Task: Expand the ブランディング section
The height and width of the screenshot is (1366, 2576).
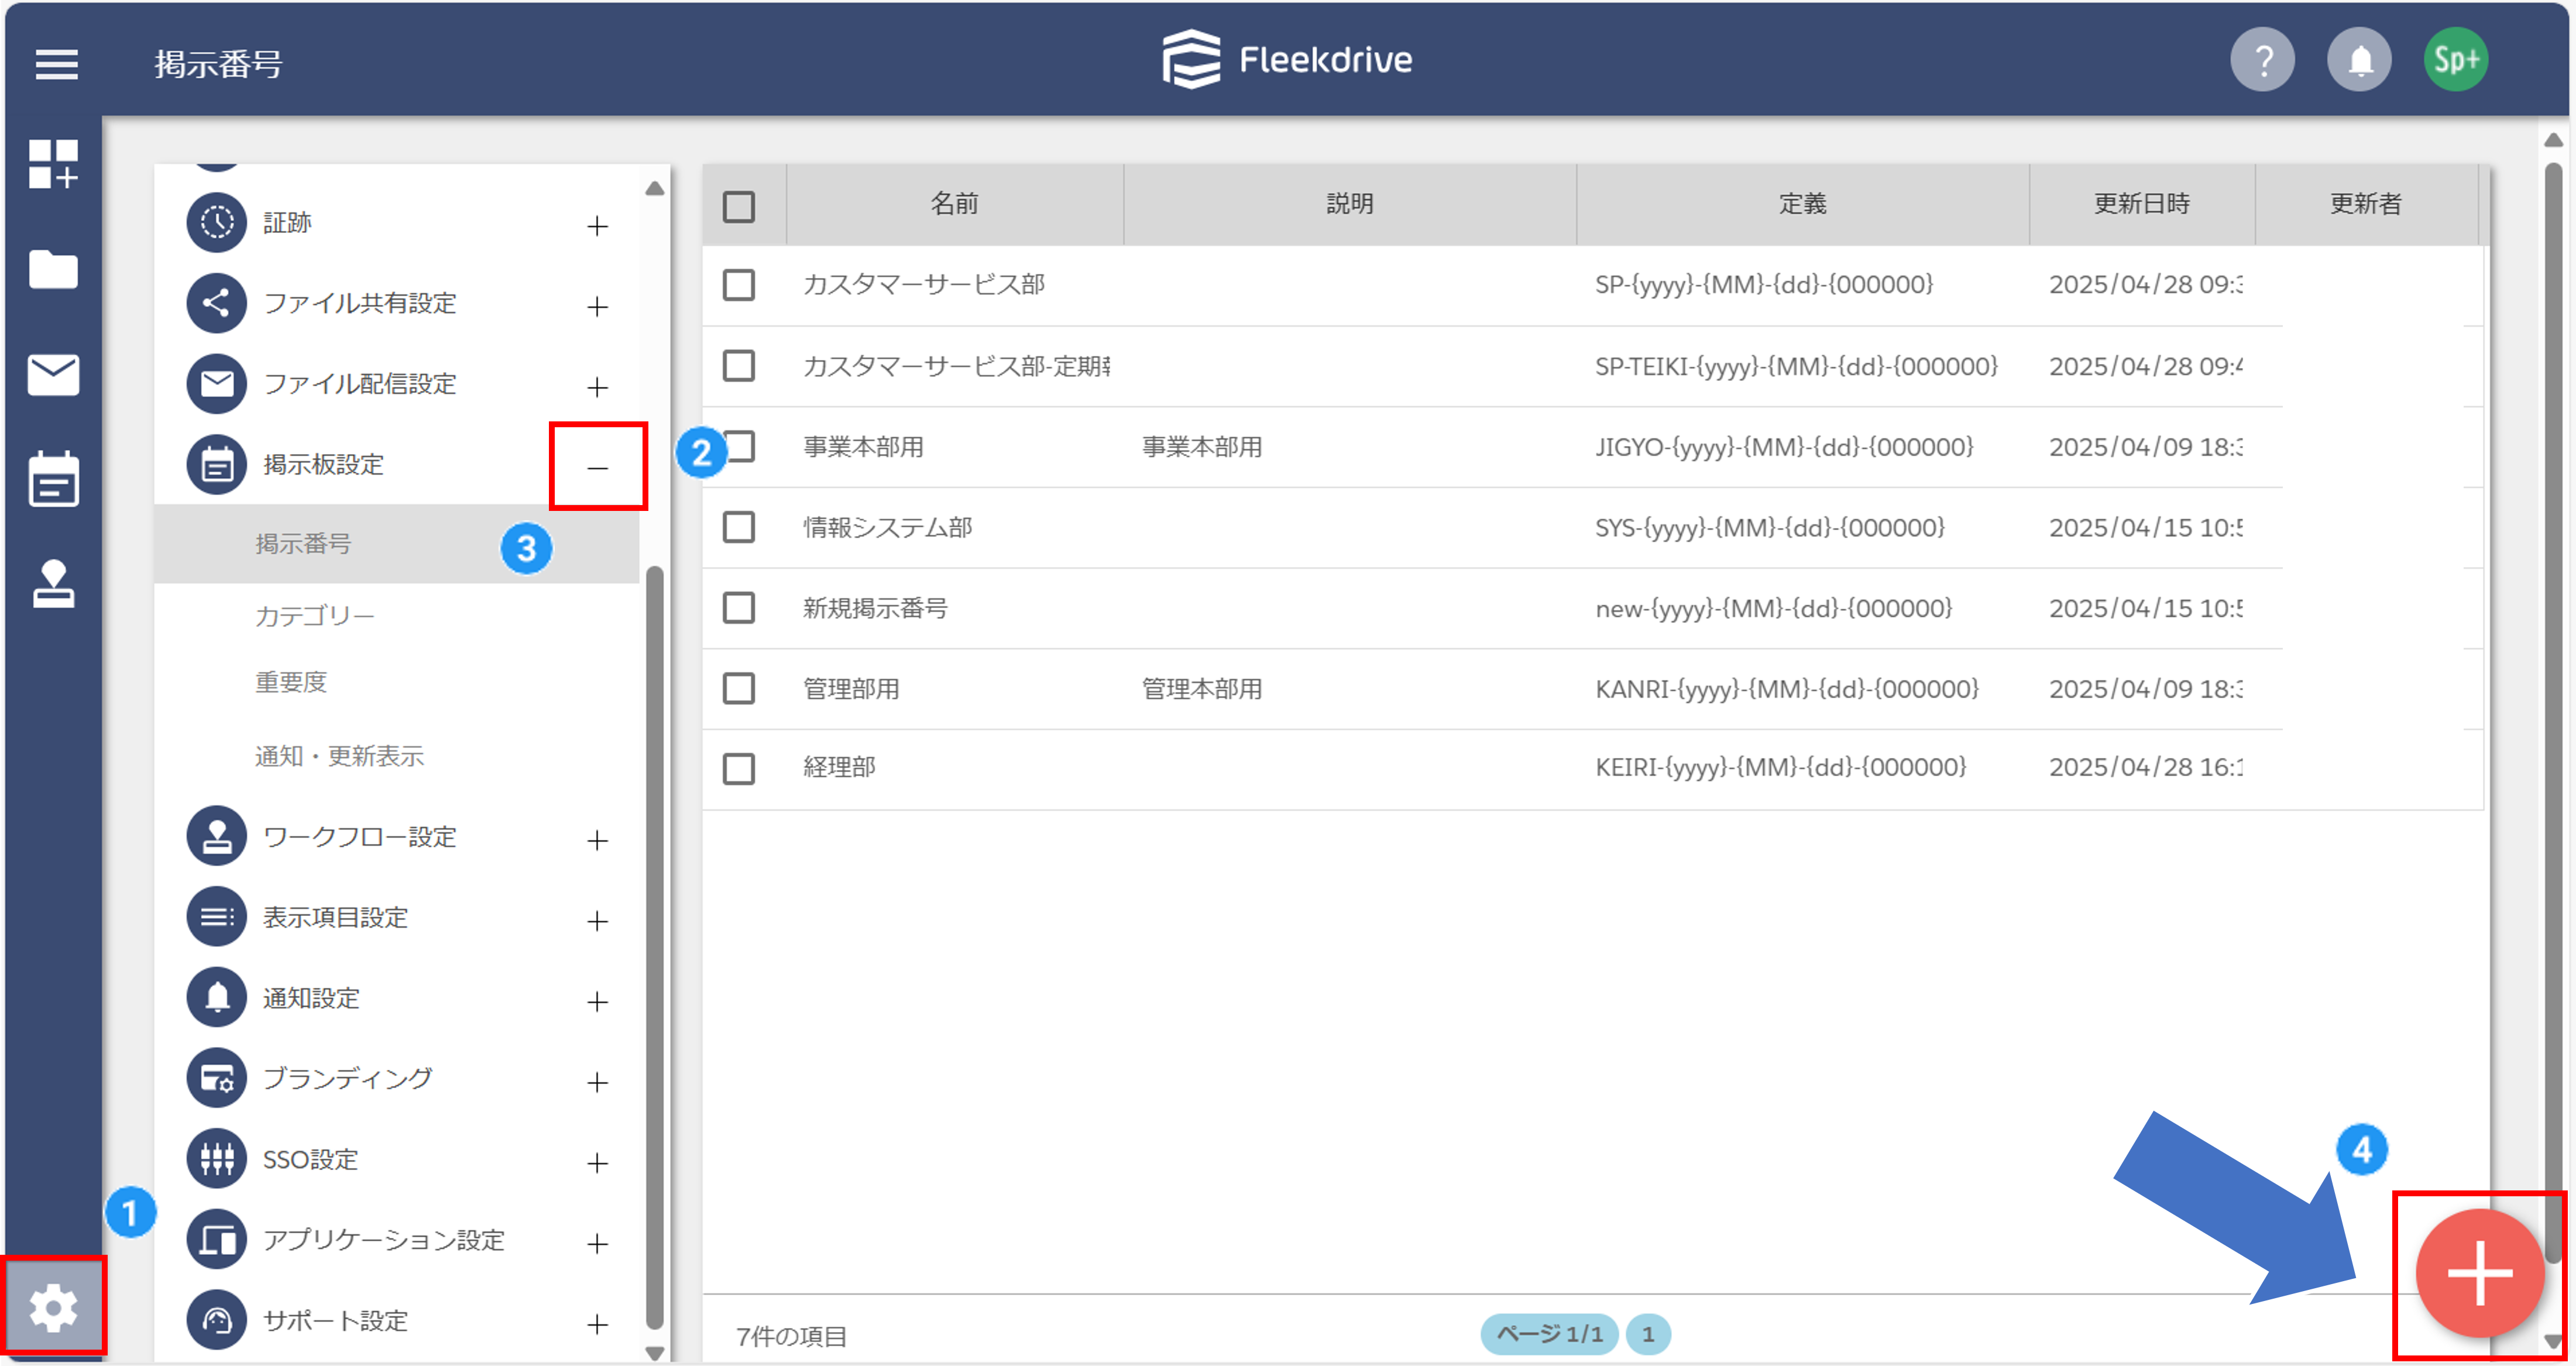Action: click(597, 1082)
